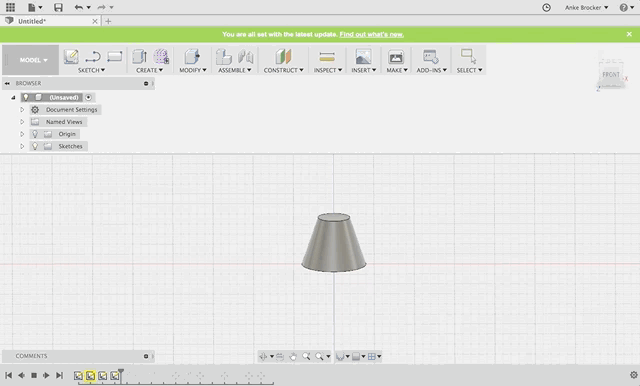
Task: Activate the Unsaved component radio button
Action: (89, 97)
